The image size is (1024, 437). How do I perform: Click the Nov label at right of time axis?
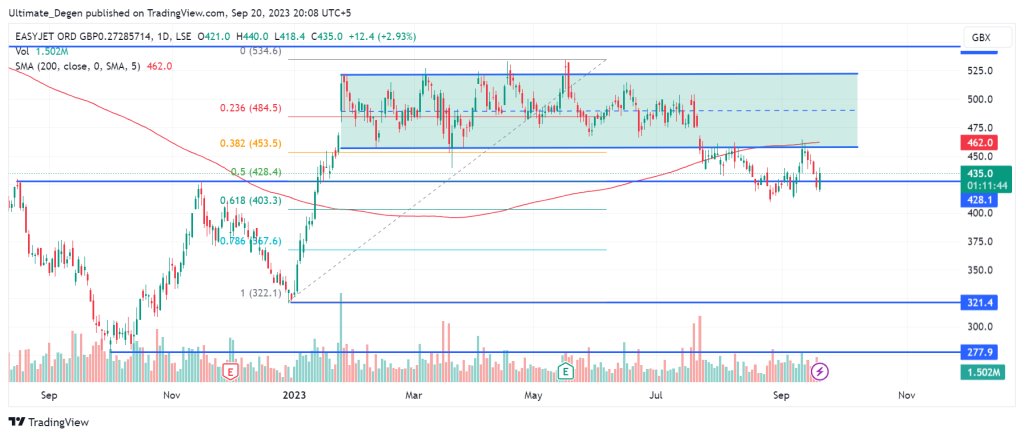click(905, 395)
